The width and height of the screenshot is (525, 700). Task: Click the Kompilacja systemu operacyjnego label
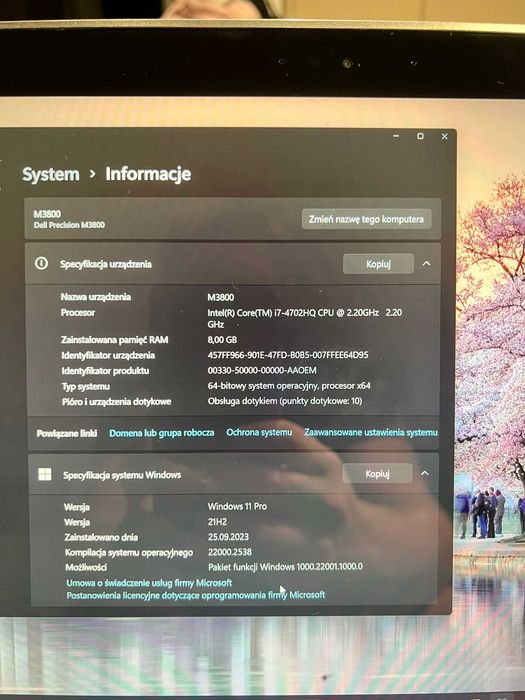129,552
